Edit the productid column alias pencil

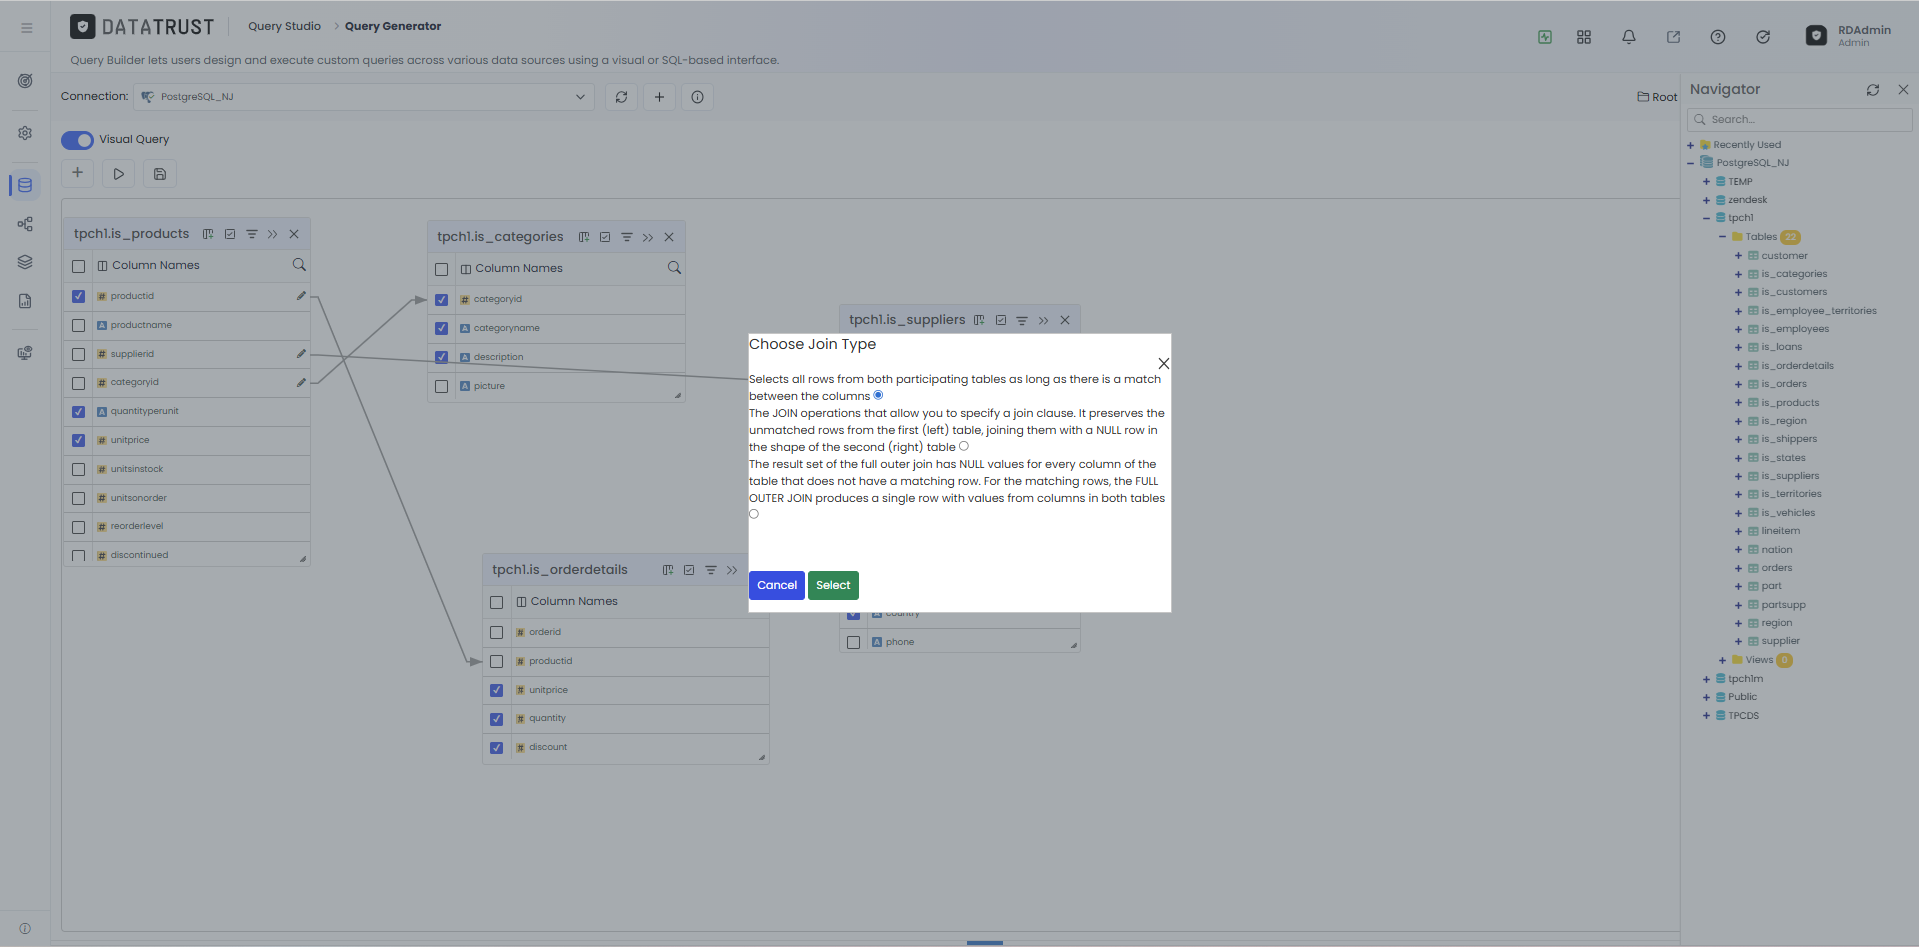coord(300,296)
